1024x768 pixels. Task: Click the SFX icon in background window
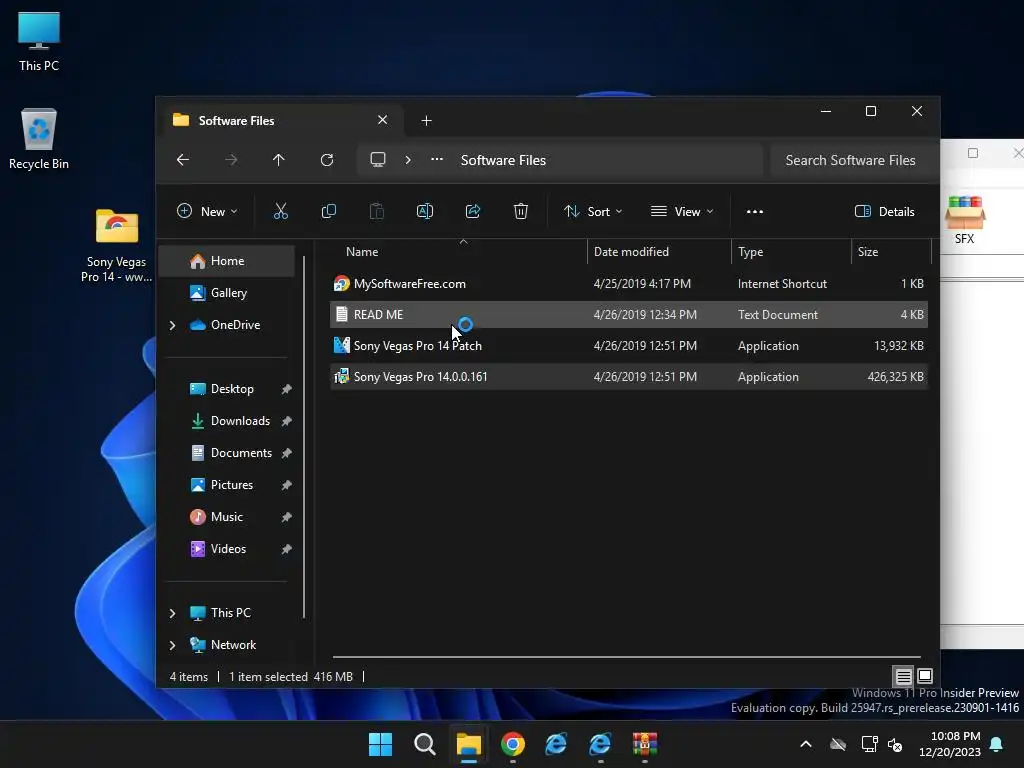965,220
